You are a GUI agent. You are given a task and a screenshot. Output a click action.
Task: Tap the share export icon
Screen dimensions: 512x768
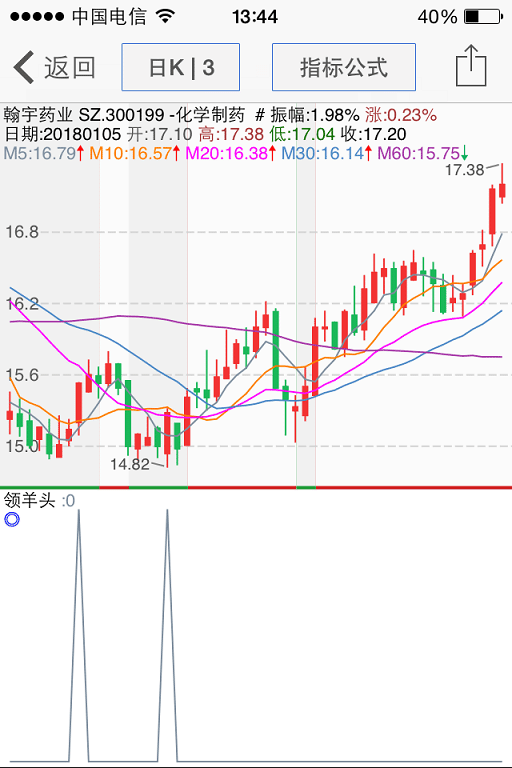pos(471,66)
